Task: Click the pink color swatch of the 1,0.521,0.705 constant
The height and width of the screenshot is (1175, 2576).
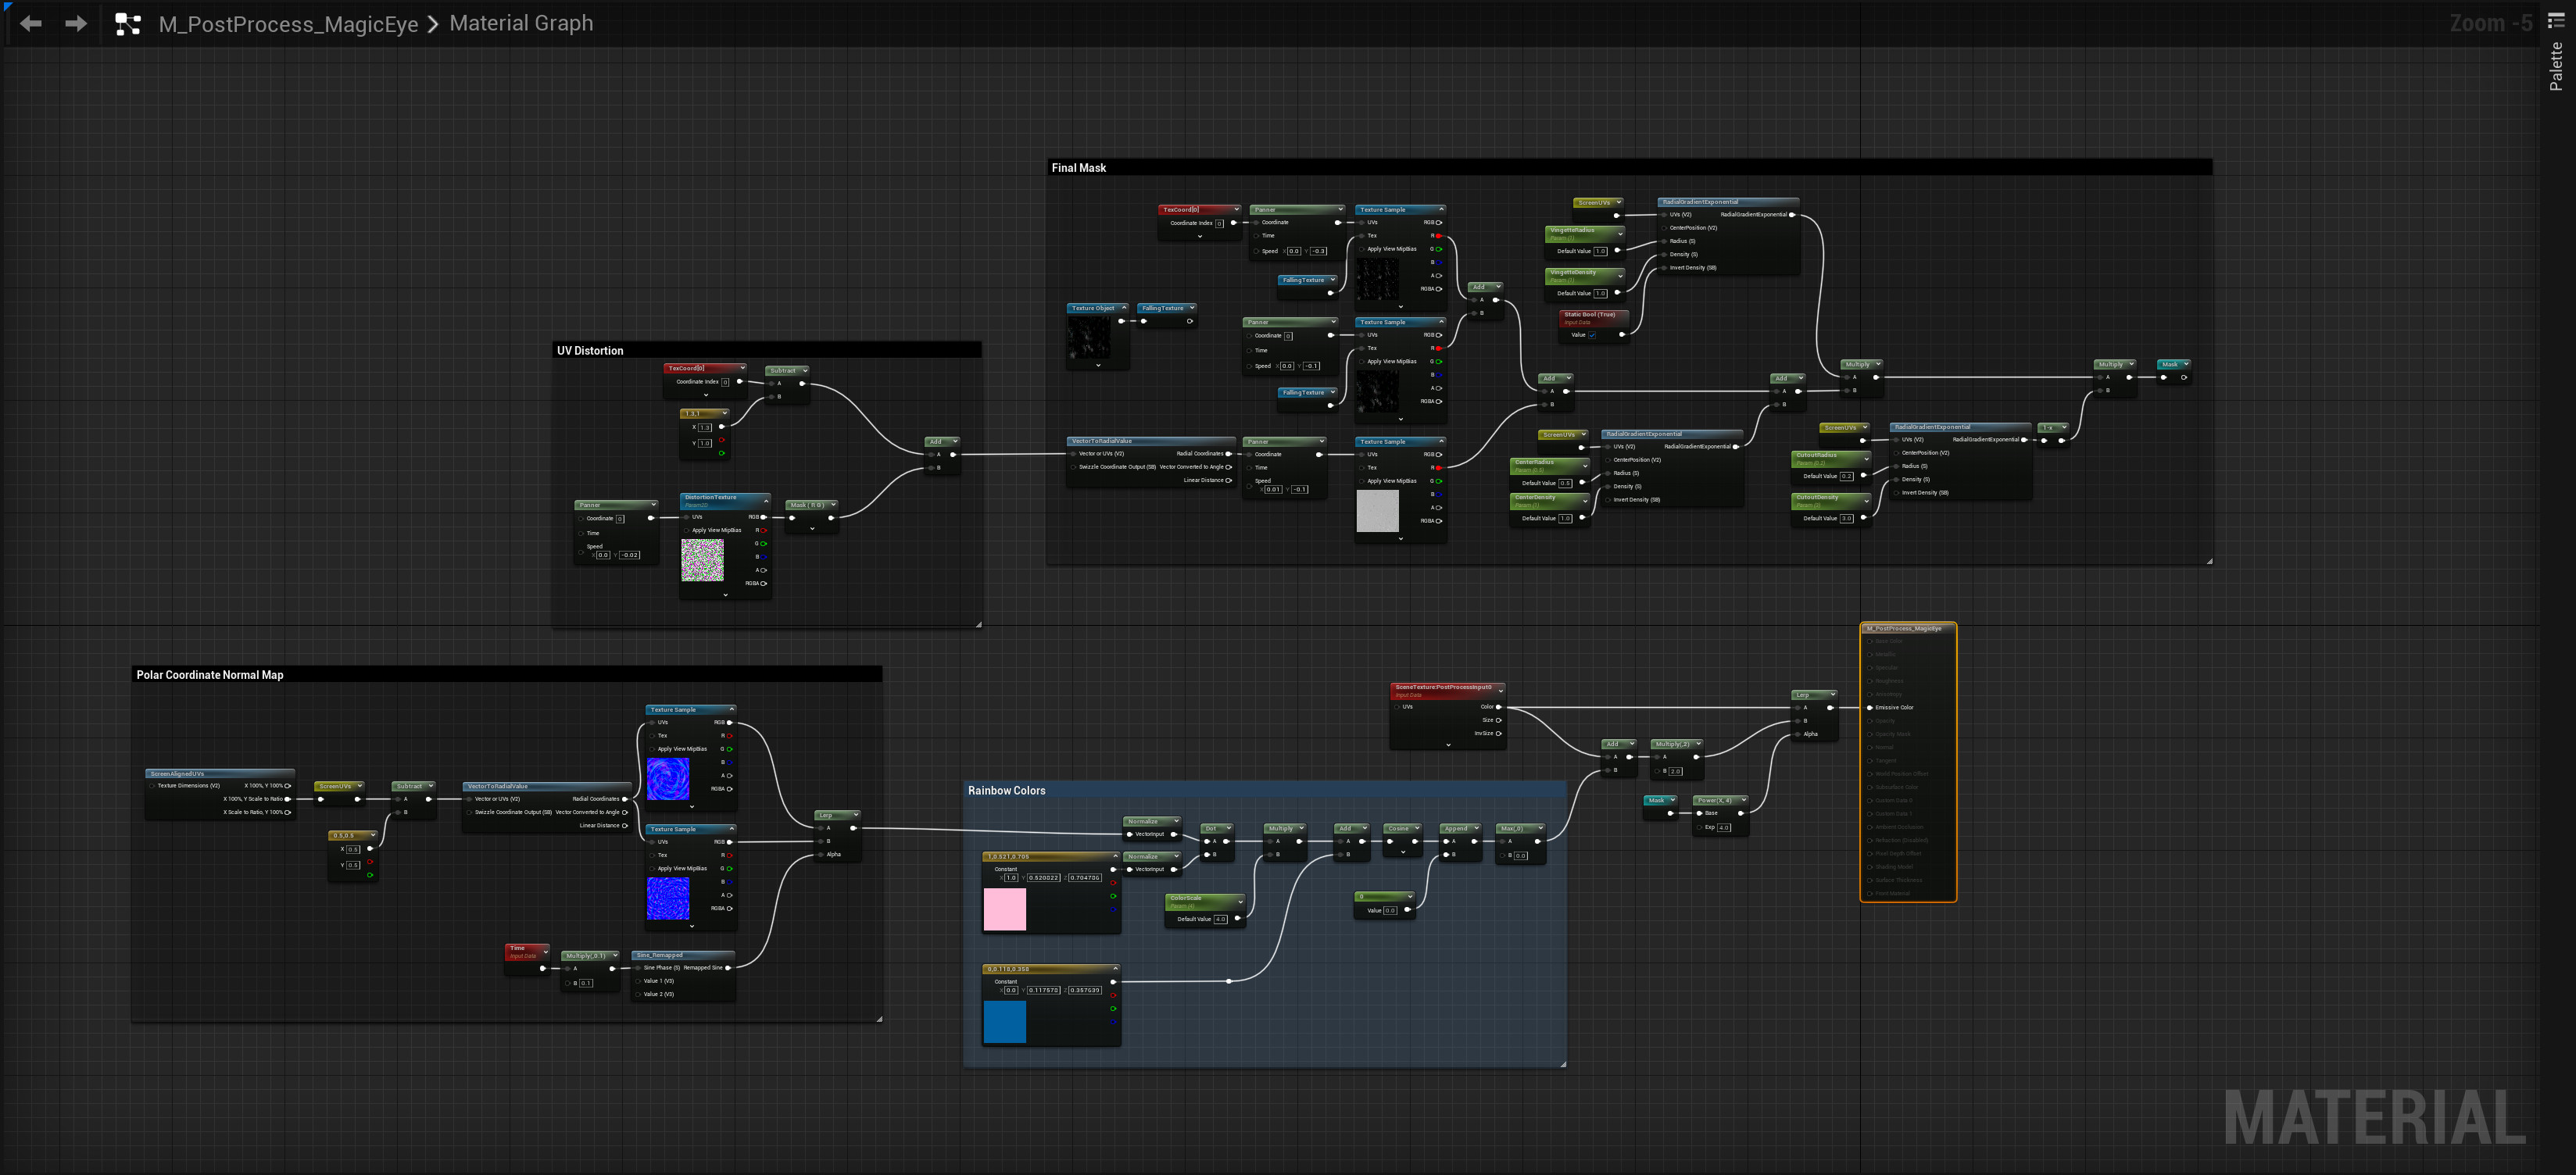Action: 1004,910
